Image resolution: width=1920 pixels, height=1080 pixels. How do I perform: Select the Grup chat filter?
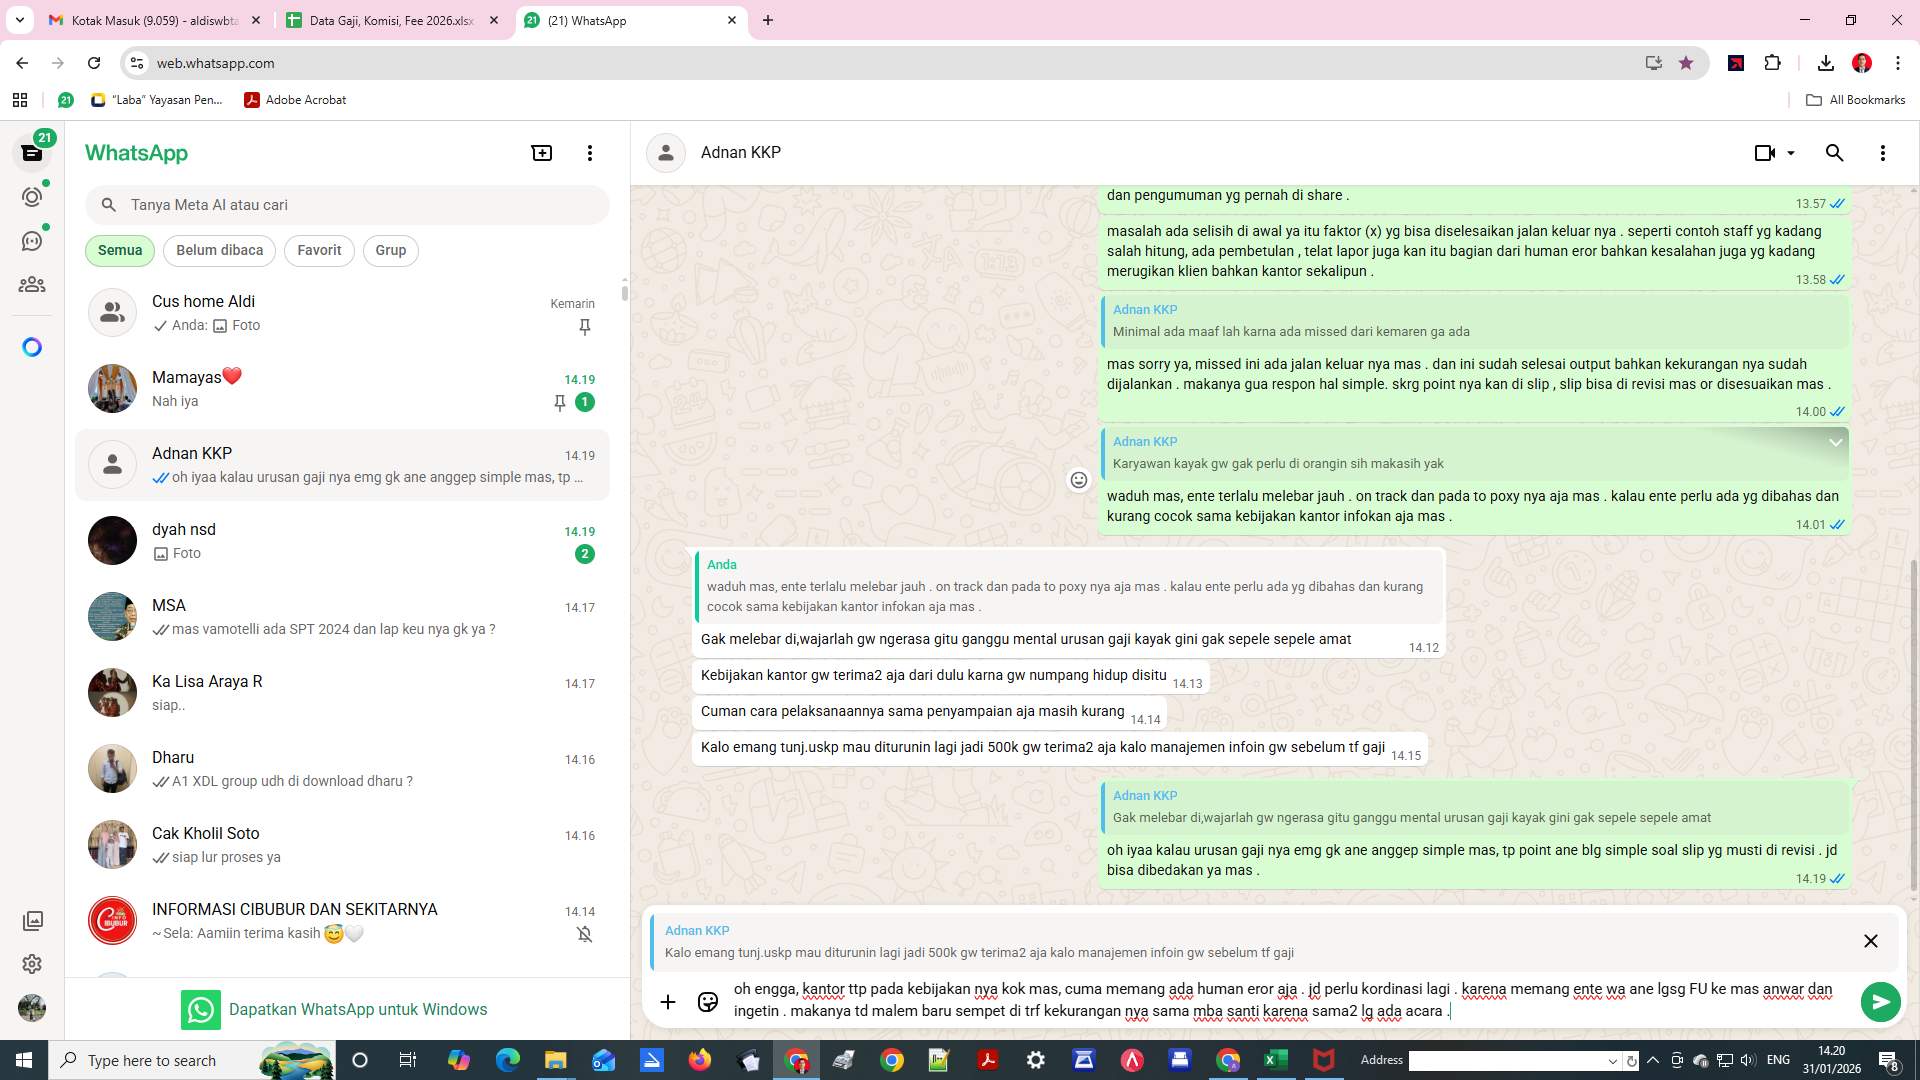pyautogui.click(x=390, y=250)
